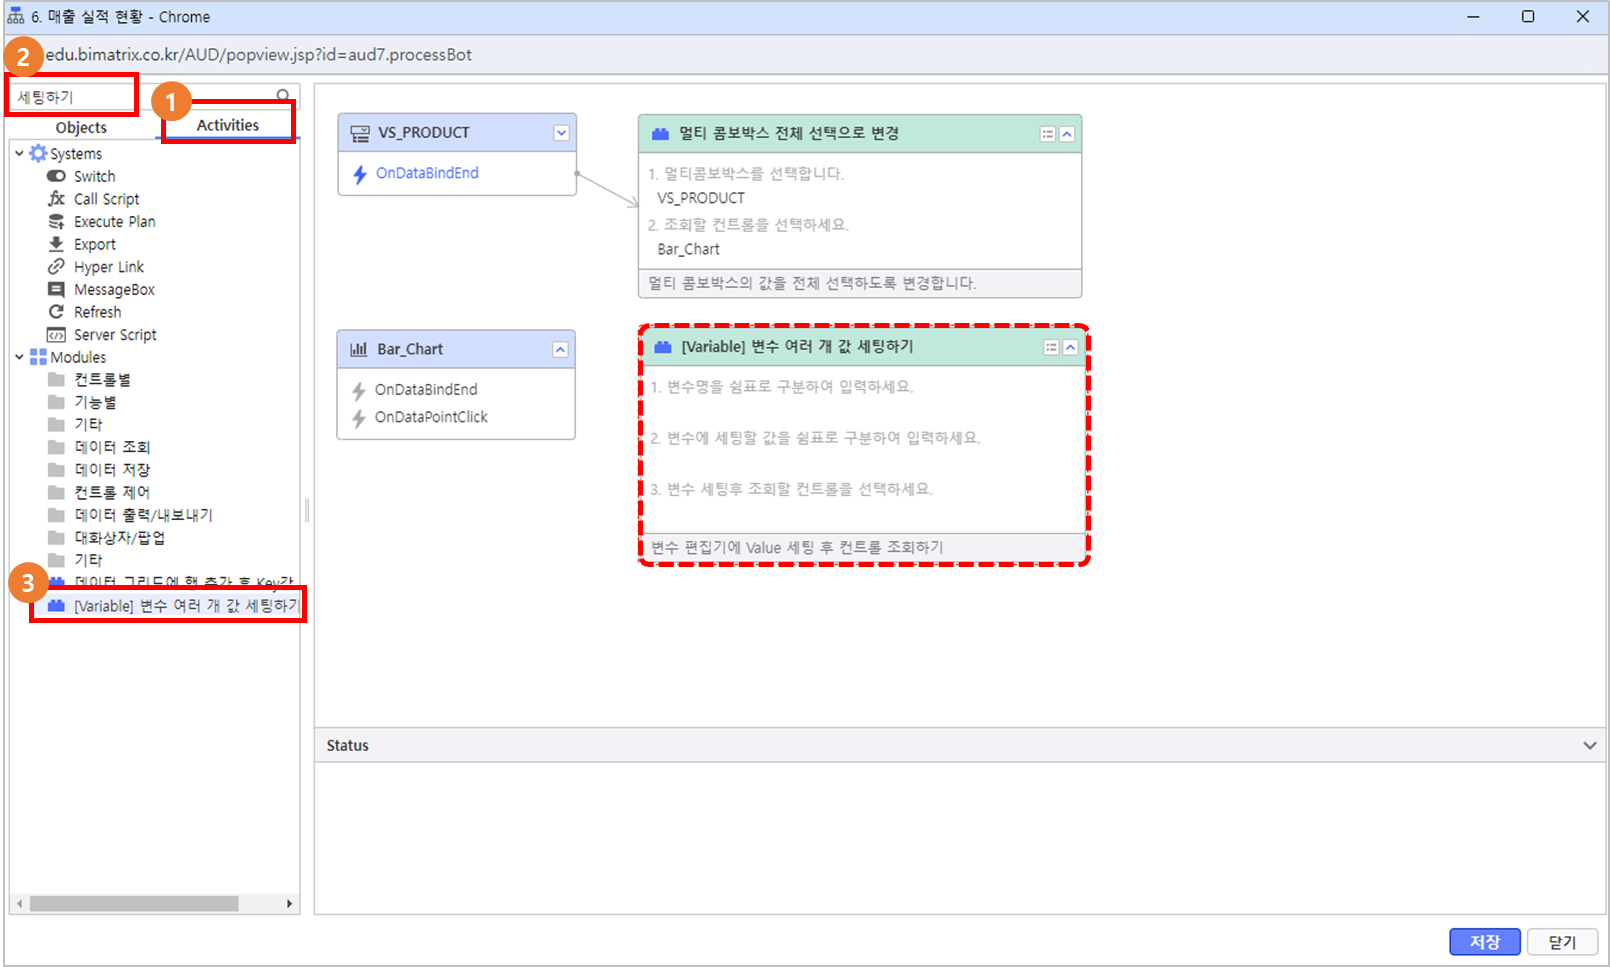Click the 컨트롤별 folder icon
The image size is (1610, 967).
tap(56, 379)
